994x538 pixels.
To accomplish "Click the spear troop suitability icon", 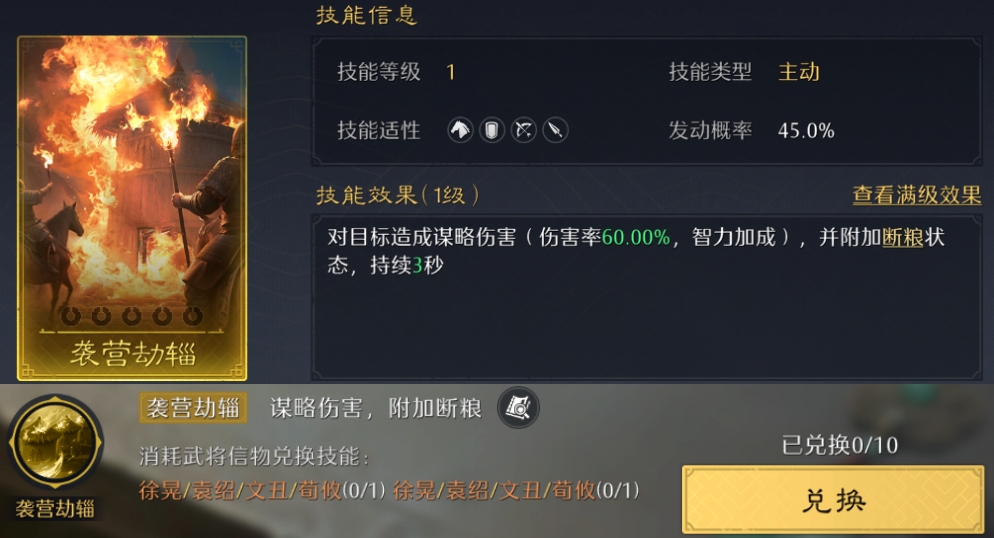I will (555, 130).
